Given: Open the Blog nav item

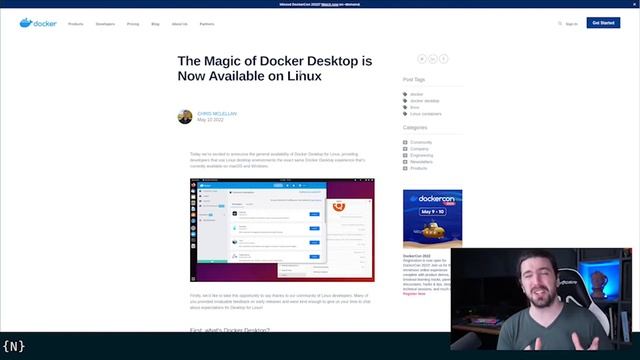Looking at the screenshot, I should click(155, 24).
